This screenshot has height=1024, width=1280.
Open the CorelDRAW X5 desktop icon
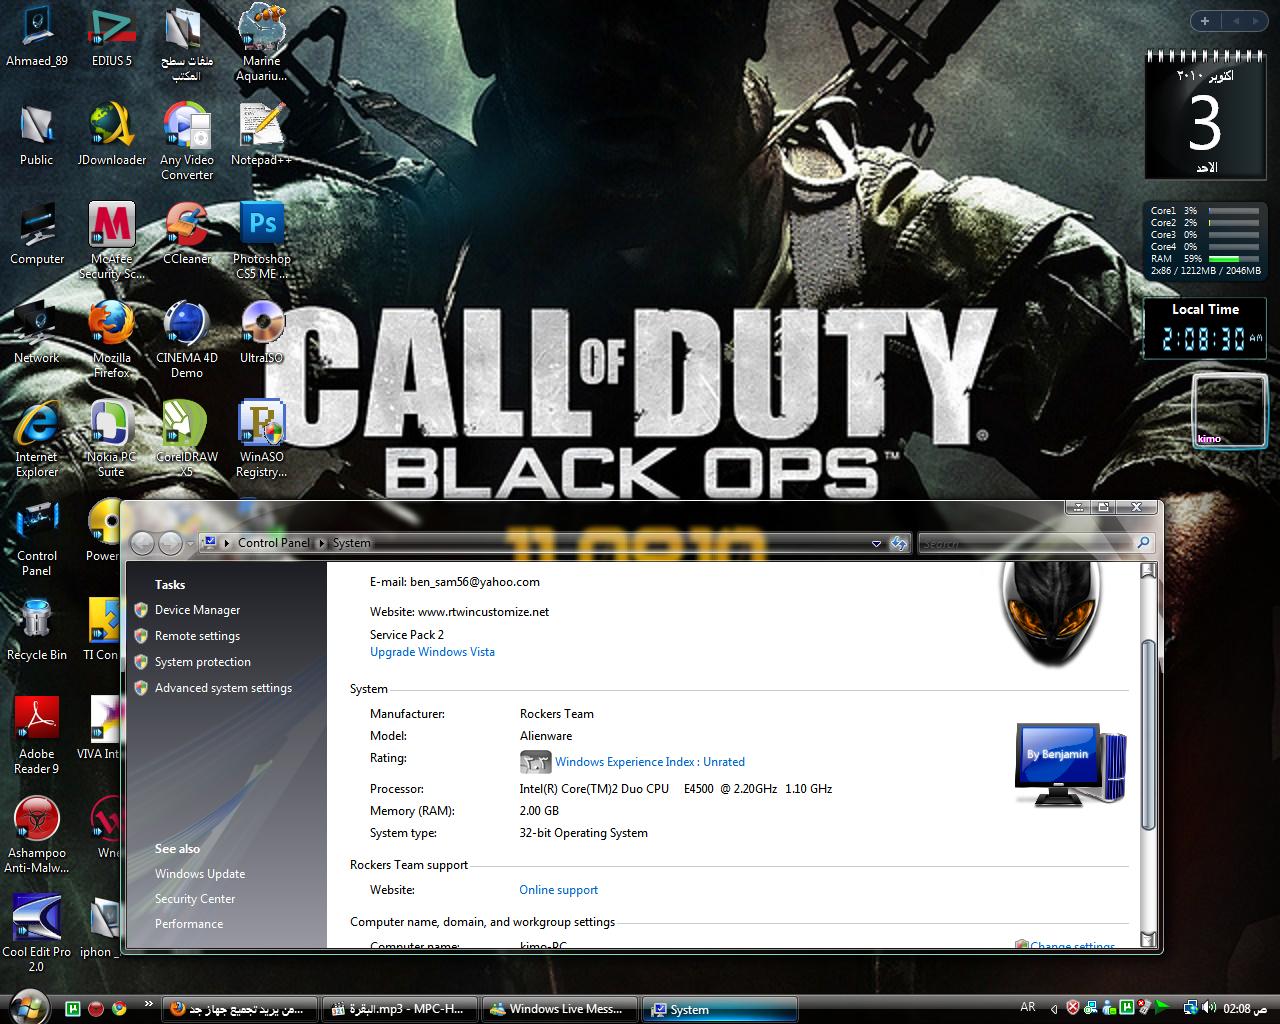pos(187,439)
